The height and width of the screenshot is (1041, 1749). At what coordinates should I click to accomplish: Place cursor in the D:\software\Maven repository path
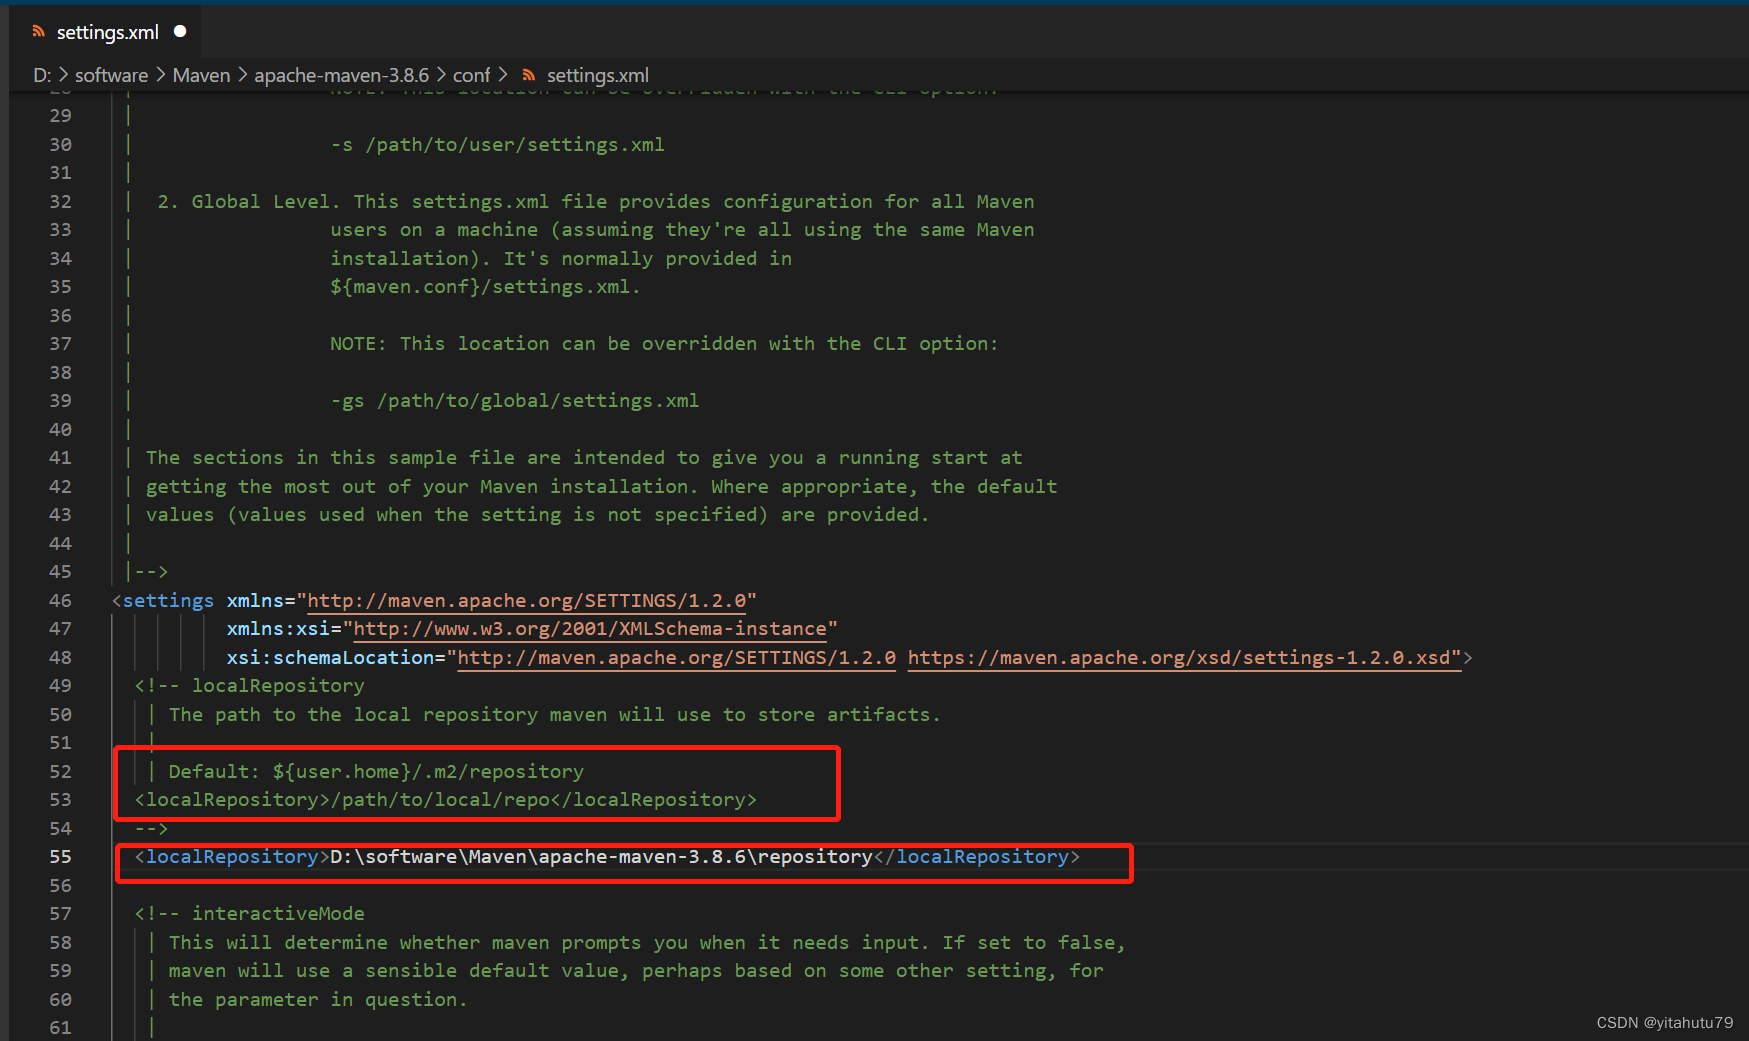coord(601,857)
